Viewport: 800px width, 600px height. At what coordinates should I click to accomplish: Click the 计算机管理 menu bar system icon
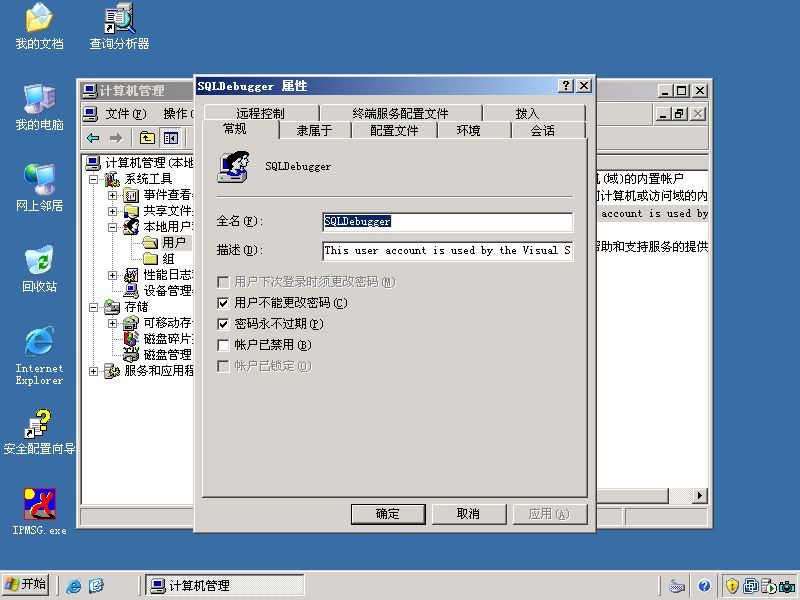point(90,113)
